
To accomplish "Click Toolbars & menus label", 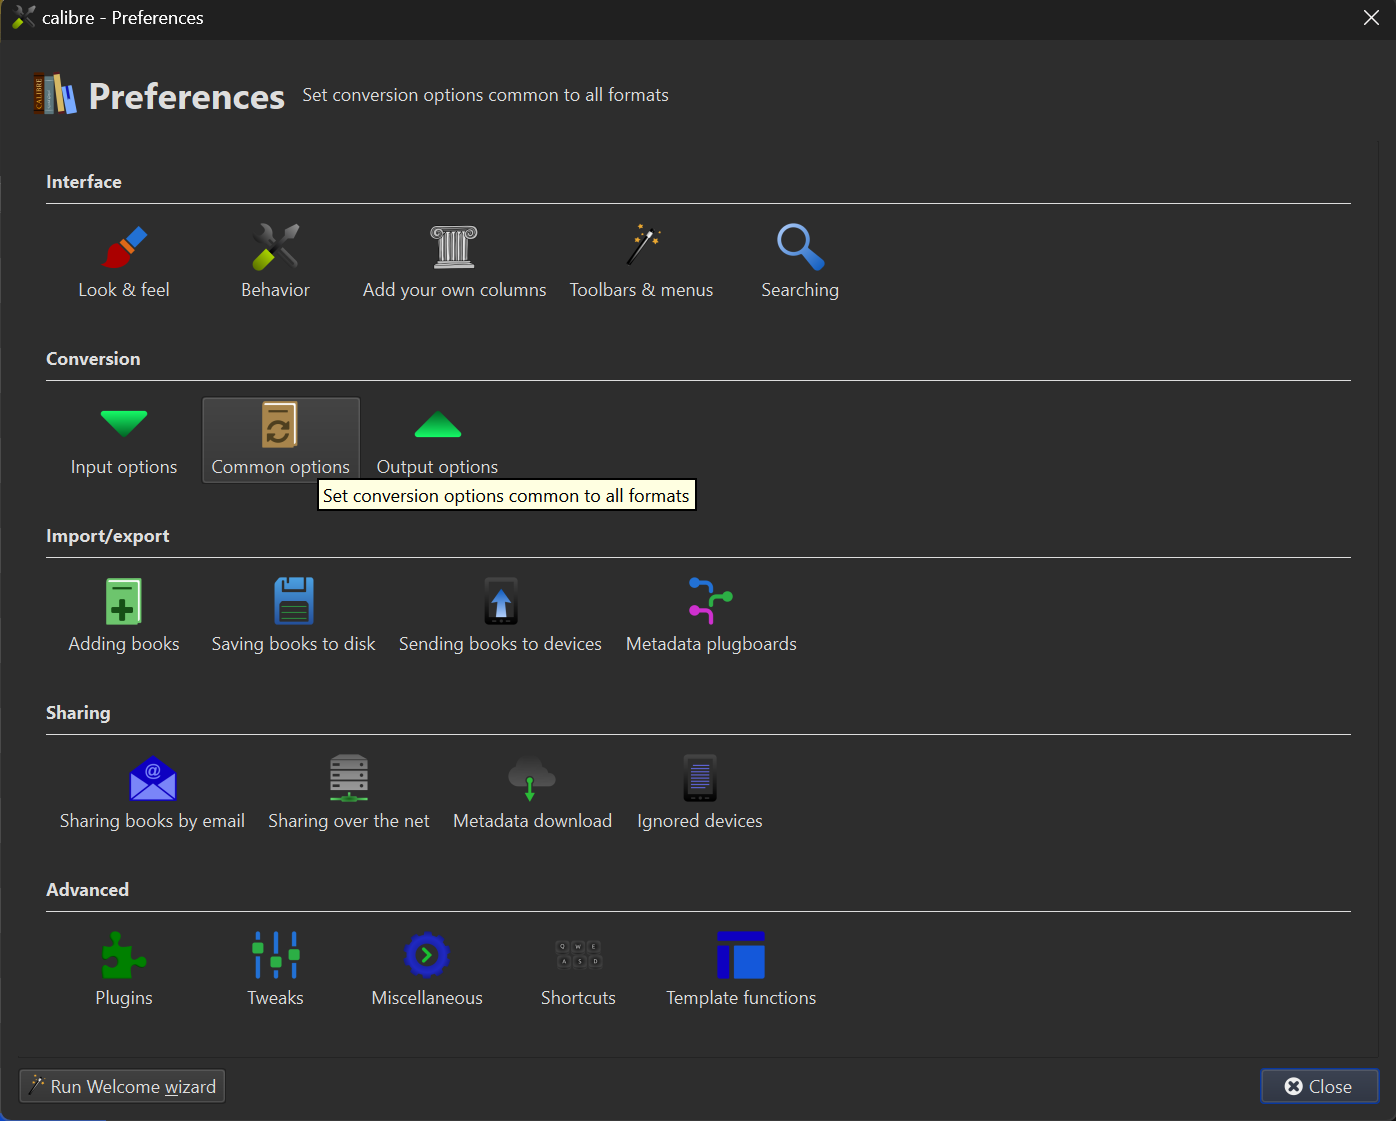I will [x=642, y=290].
